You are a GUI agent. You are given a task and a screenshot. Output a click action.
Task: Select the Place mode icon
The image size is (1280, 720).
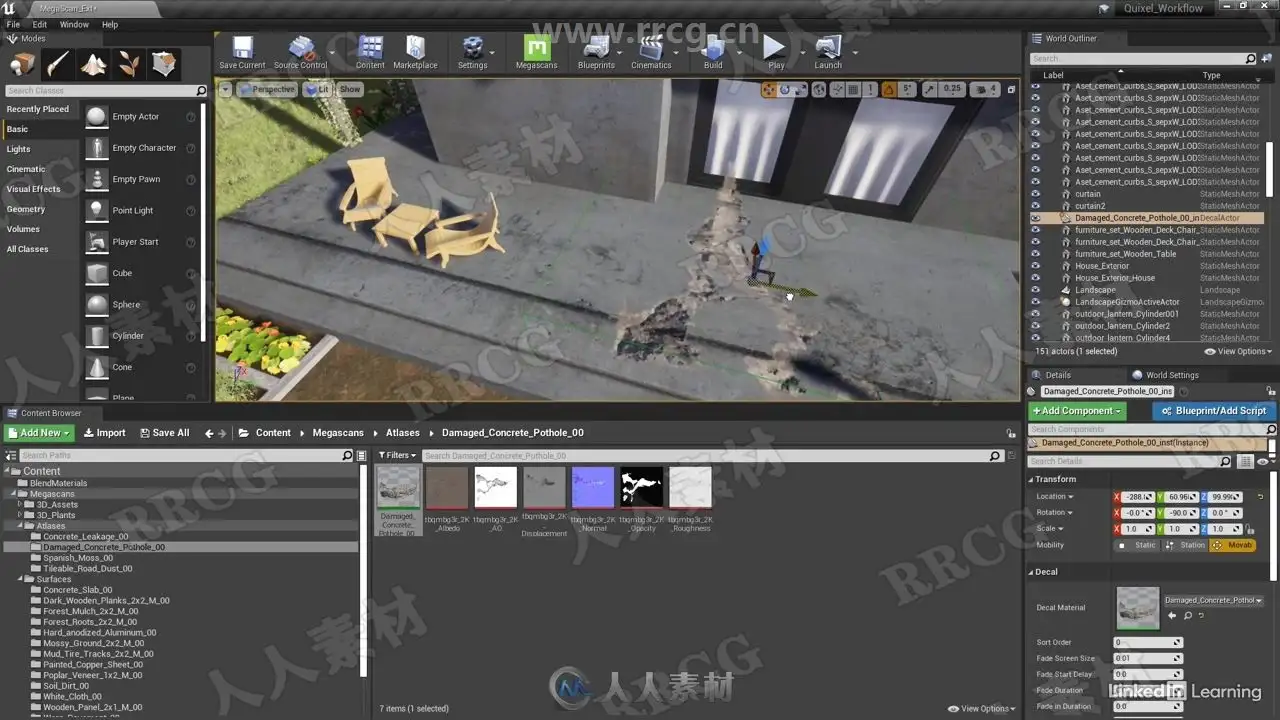(x=23, y=65)
